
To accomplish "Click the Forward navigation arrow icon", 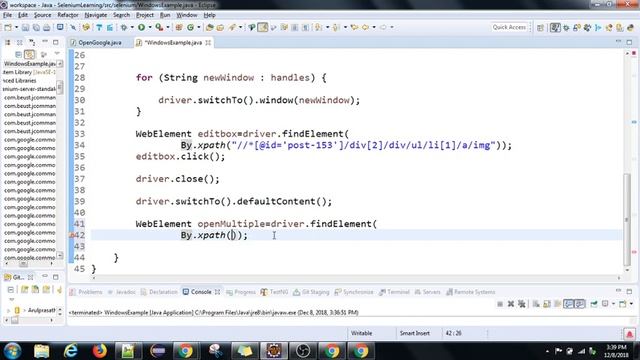I will (383, 27).
